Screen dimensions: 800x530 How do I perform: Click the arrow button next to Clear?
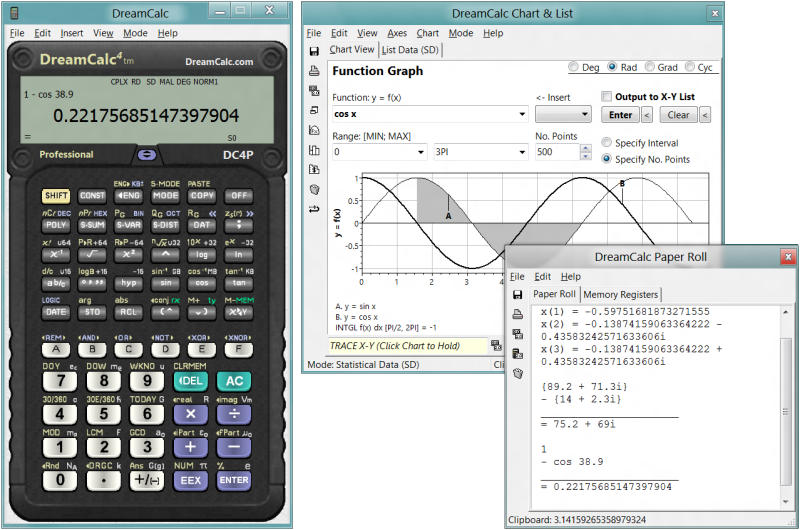pos(705,115)
